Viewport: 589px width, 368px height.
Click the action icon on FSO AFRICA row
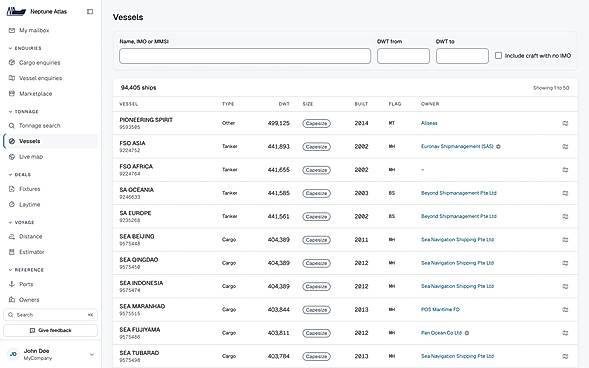[565, 170]
